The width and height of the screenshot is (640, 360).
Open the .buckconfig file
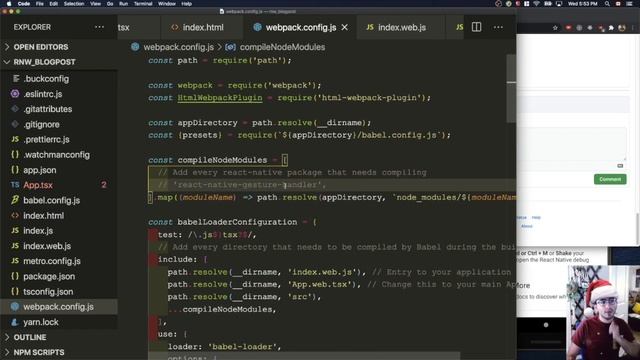(46, 79)
